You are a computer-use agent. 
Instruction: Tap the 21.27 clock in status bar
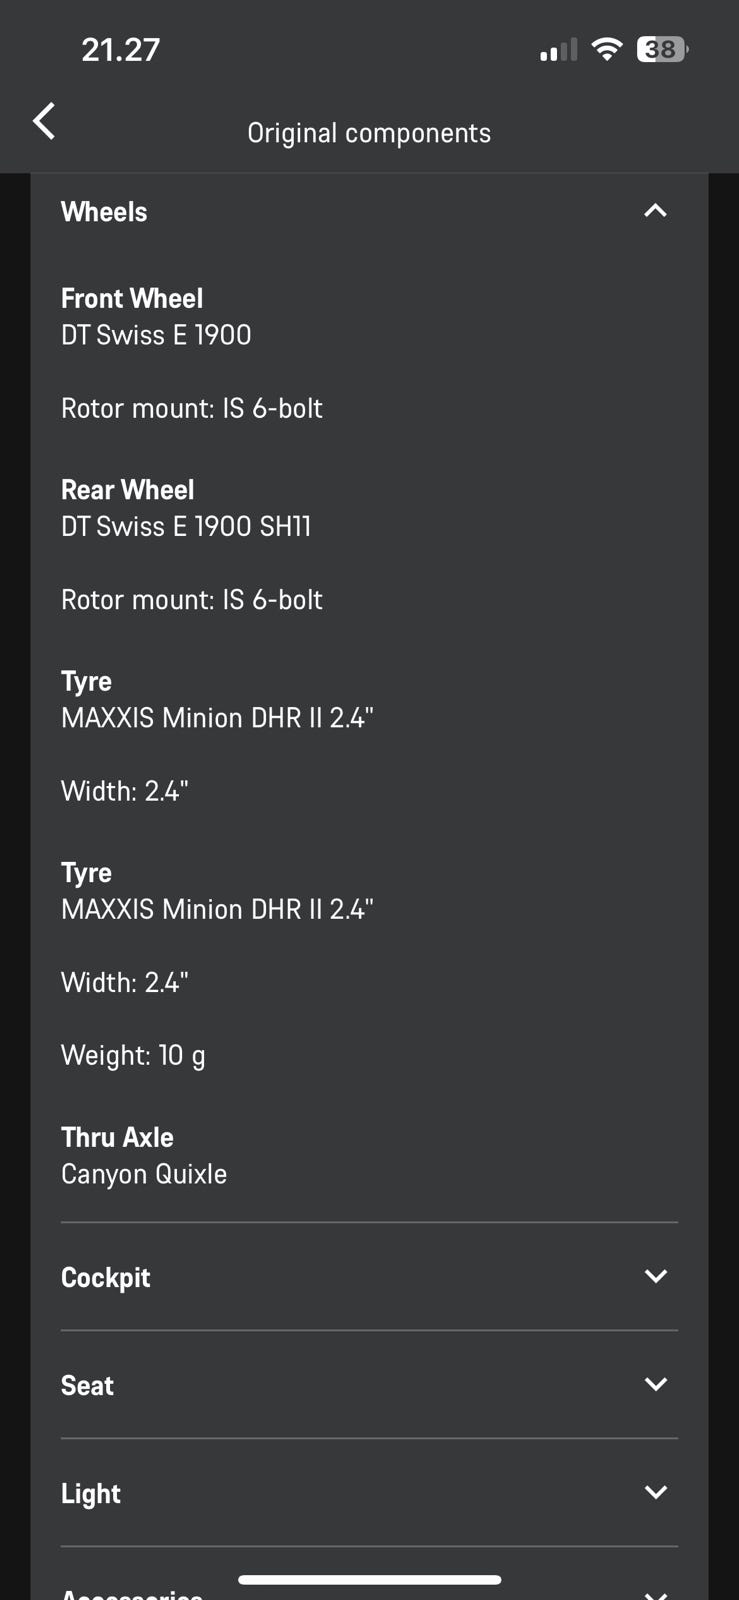(x=121, y=50)
